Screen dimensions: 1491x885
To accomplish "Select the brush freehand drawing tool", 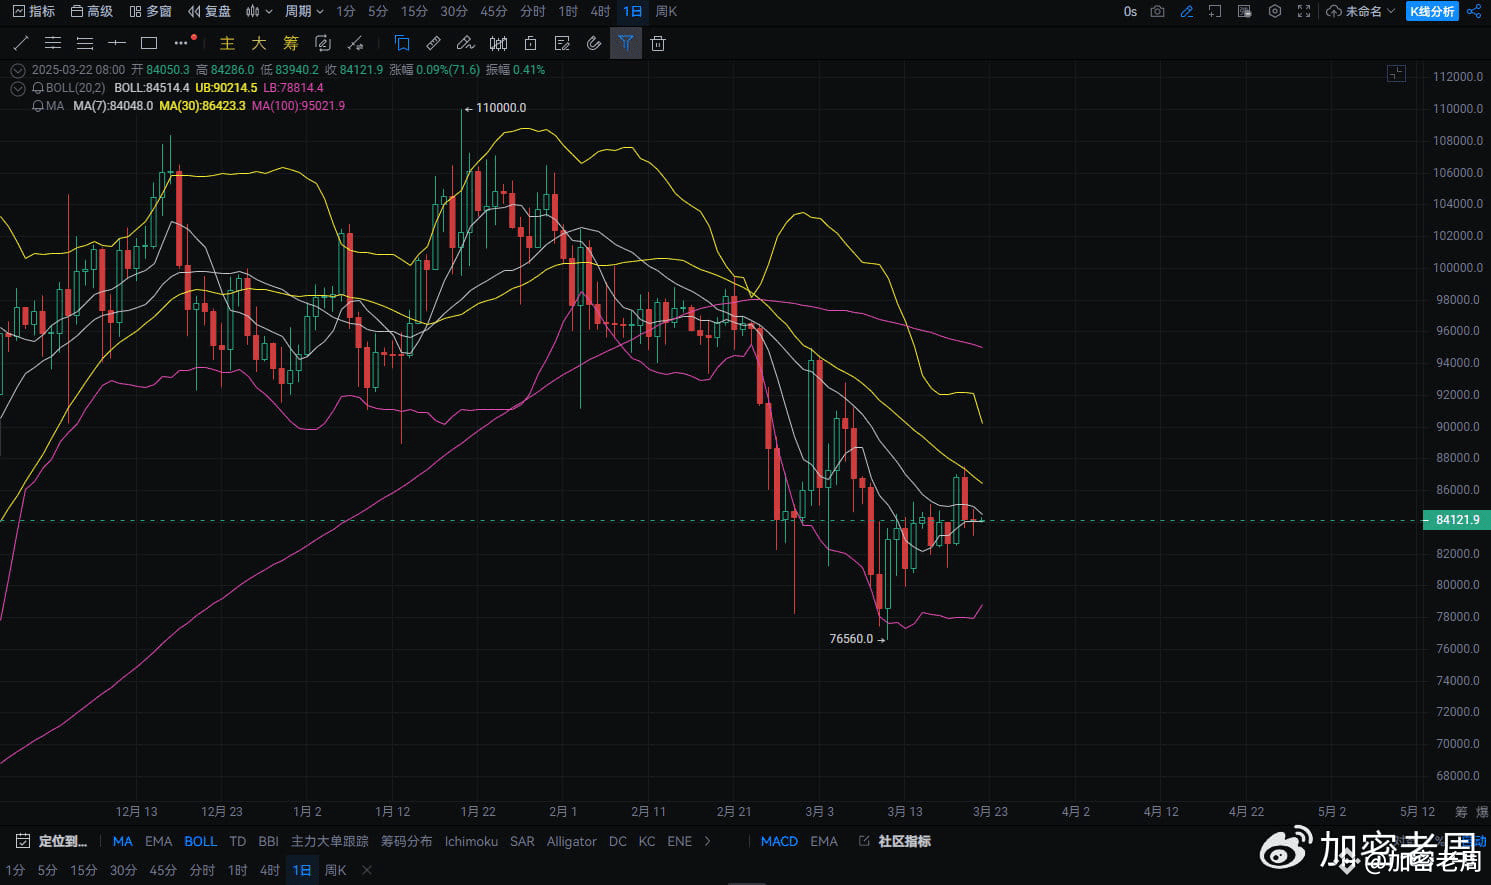I will pyautogui.click(x=465, y=43).
